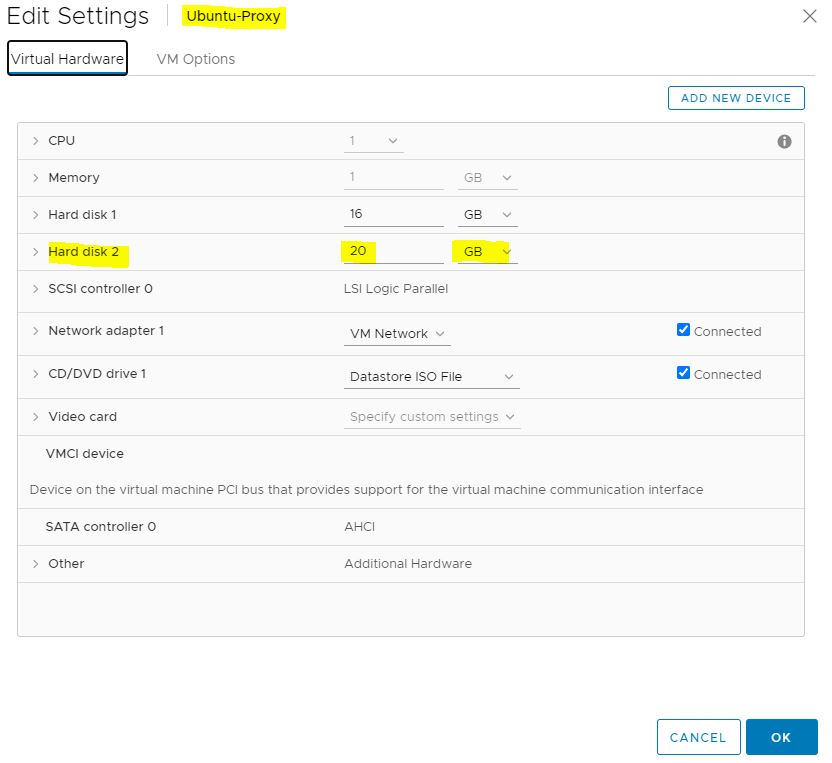Click the Additional Hardware text
832x763 pixels.
coord(408,563)
